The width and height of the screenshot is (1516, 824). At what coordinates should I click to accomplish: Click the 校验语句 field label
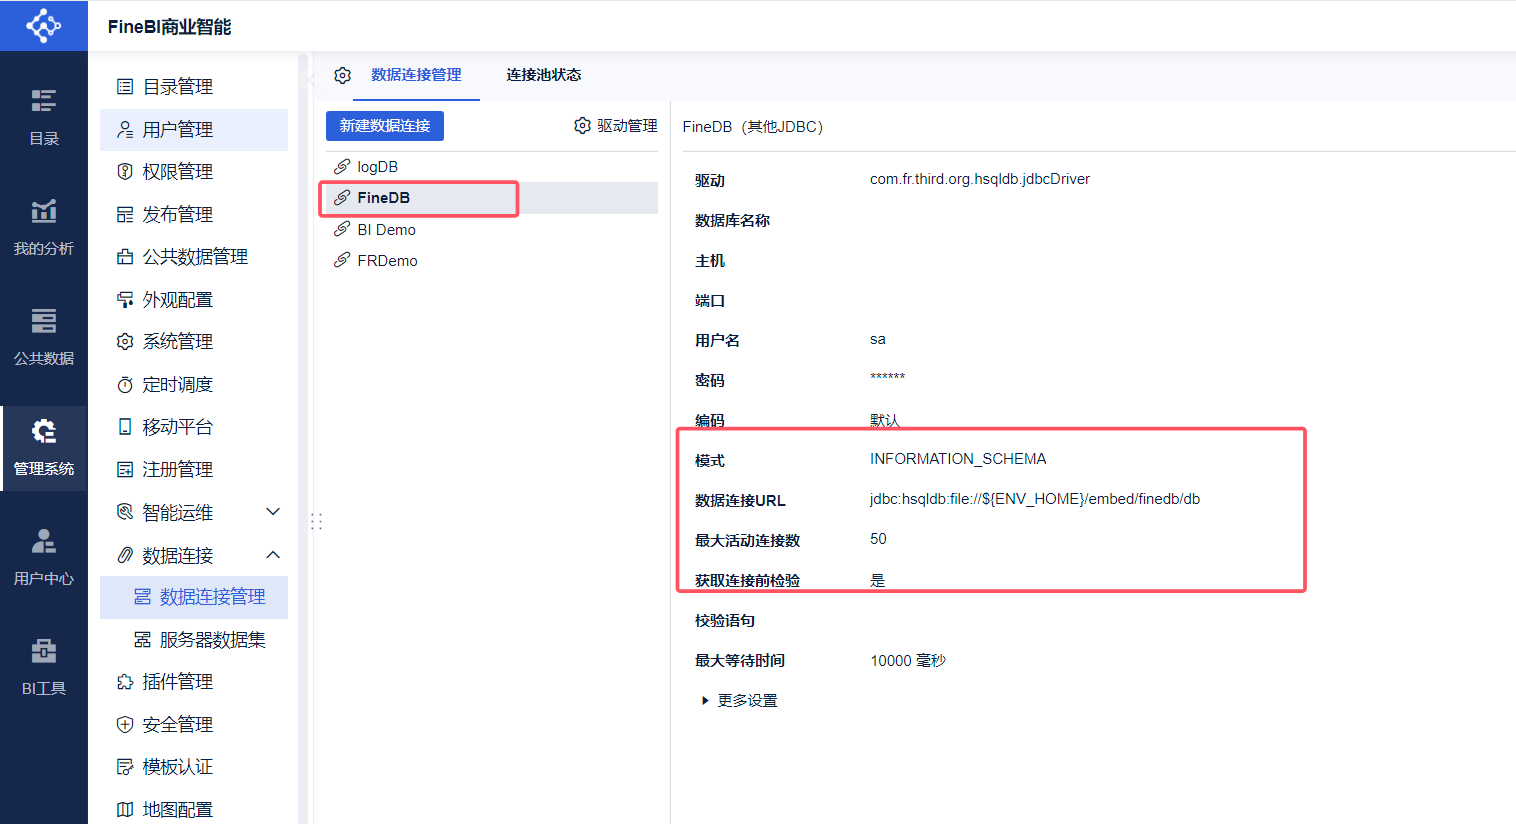click(x=725, y=621)
